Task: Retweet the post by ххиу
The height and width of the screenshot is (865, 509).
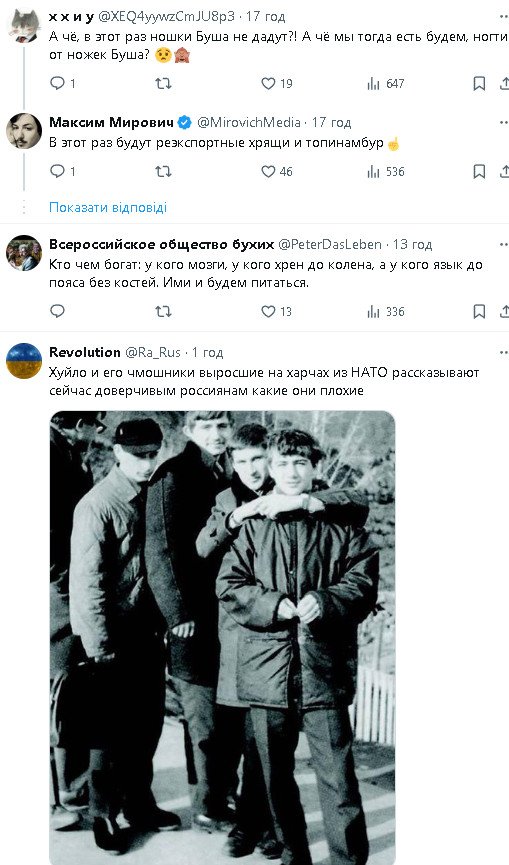Action: 163,83
